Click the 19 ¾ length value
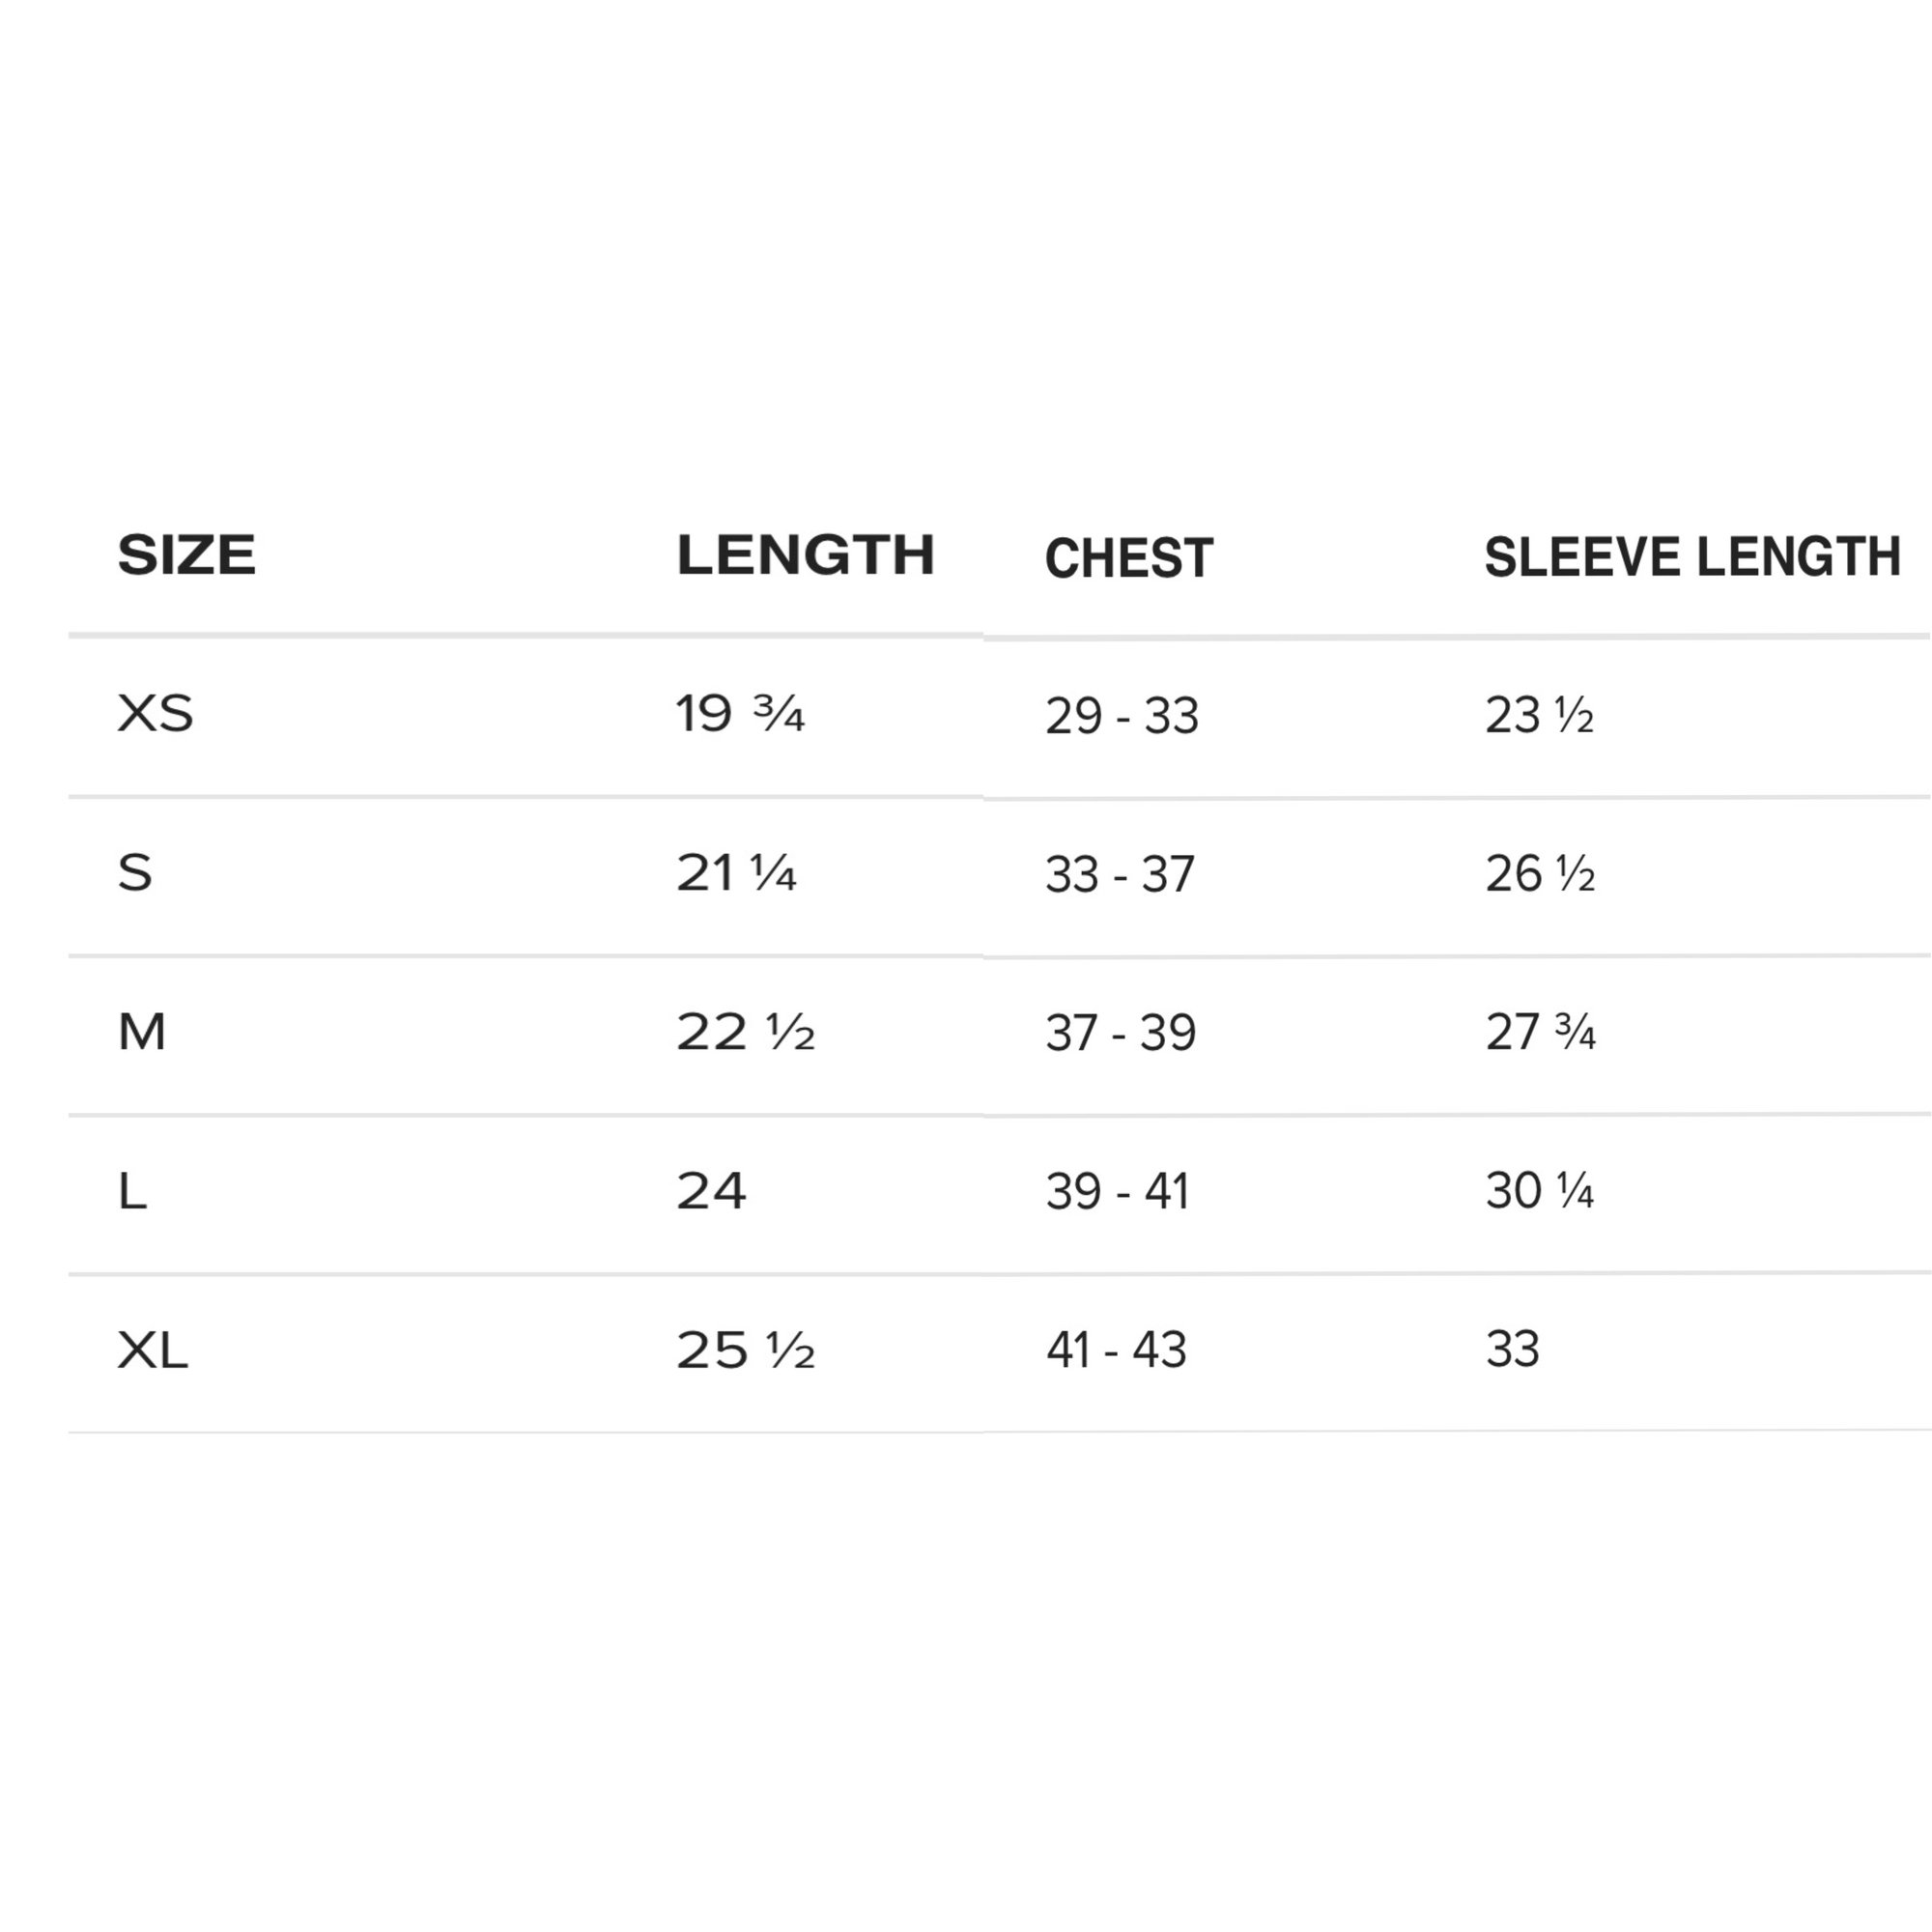 pyautogui.click(x=739, y=714)
